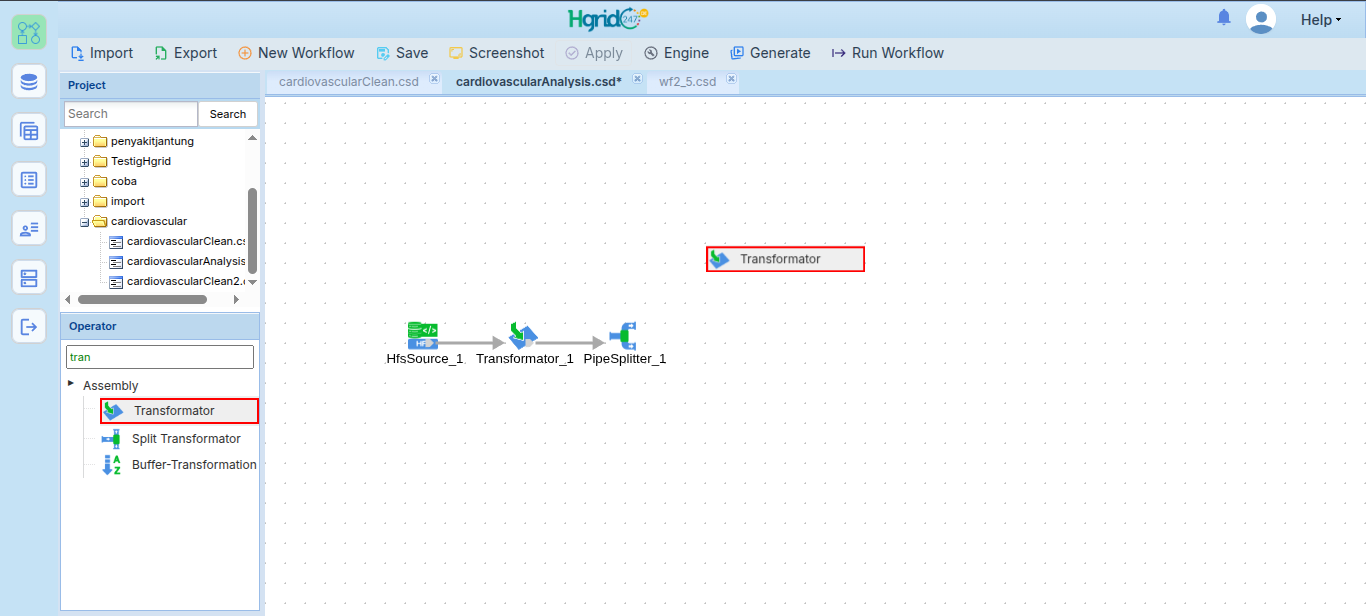The image size is (1366, 616).
Task: Select the HfsSource_1 node icon
Action: (x=423, y=335)
